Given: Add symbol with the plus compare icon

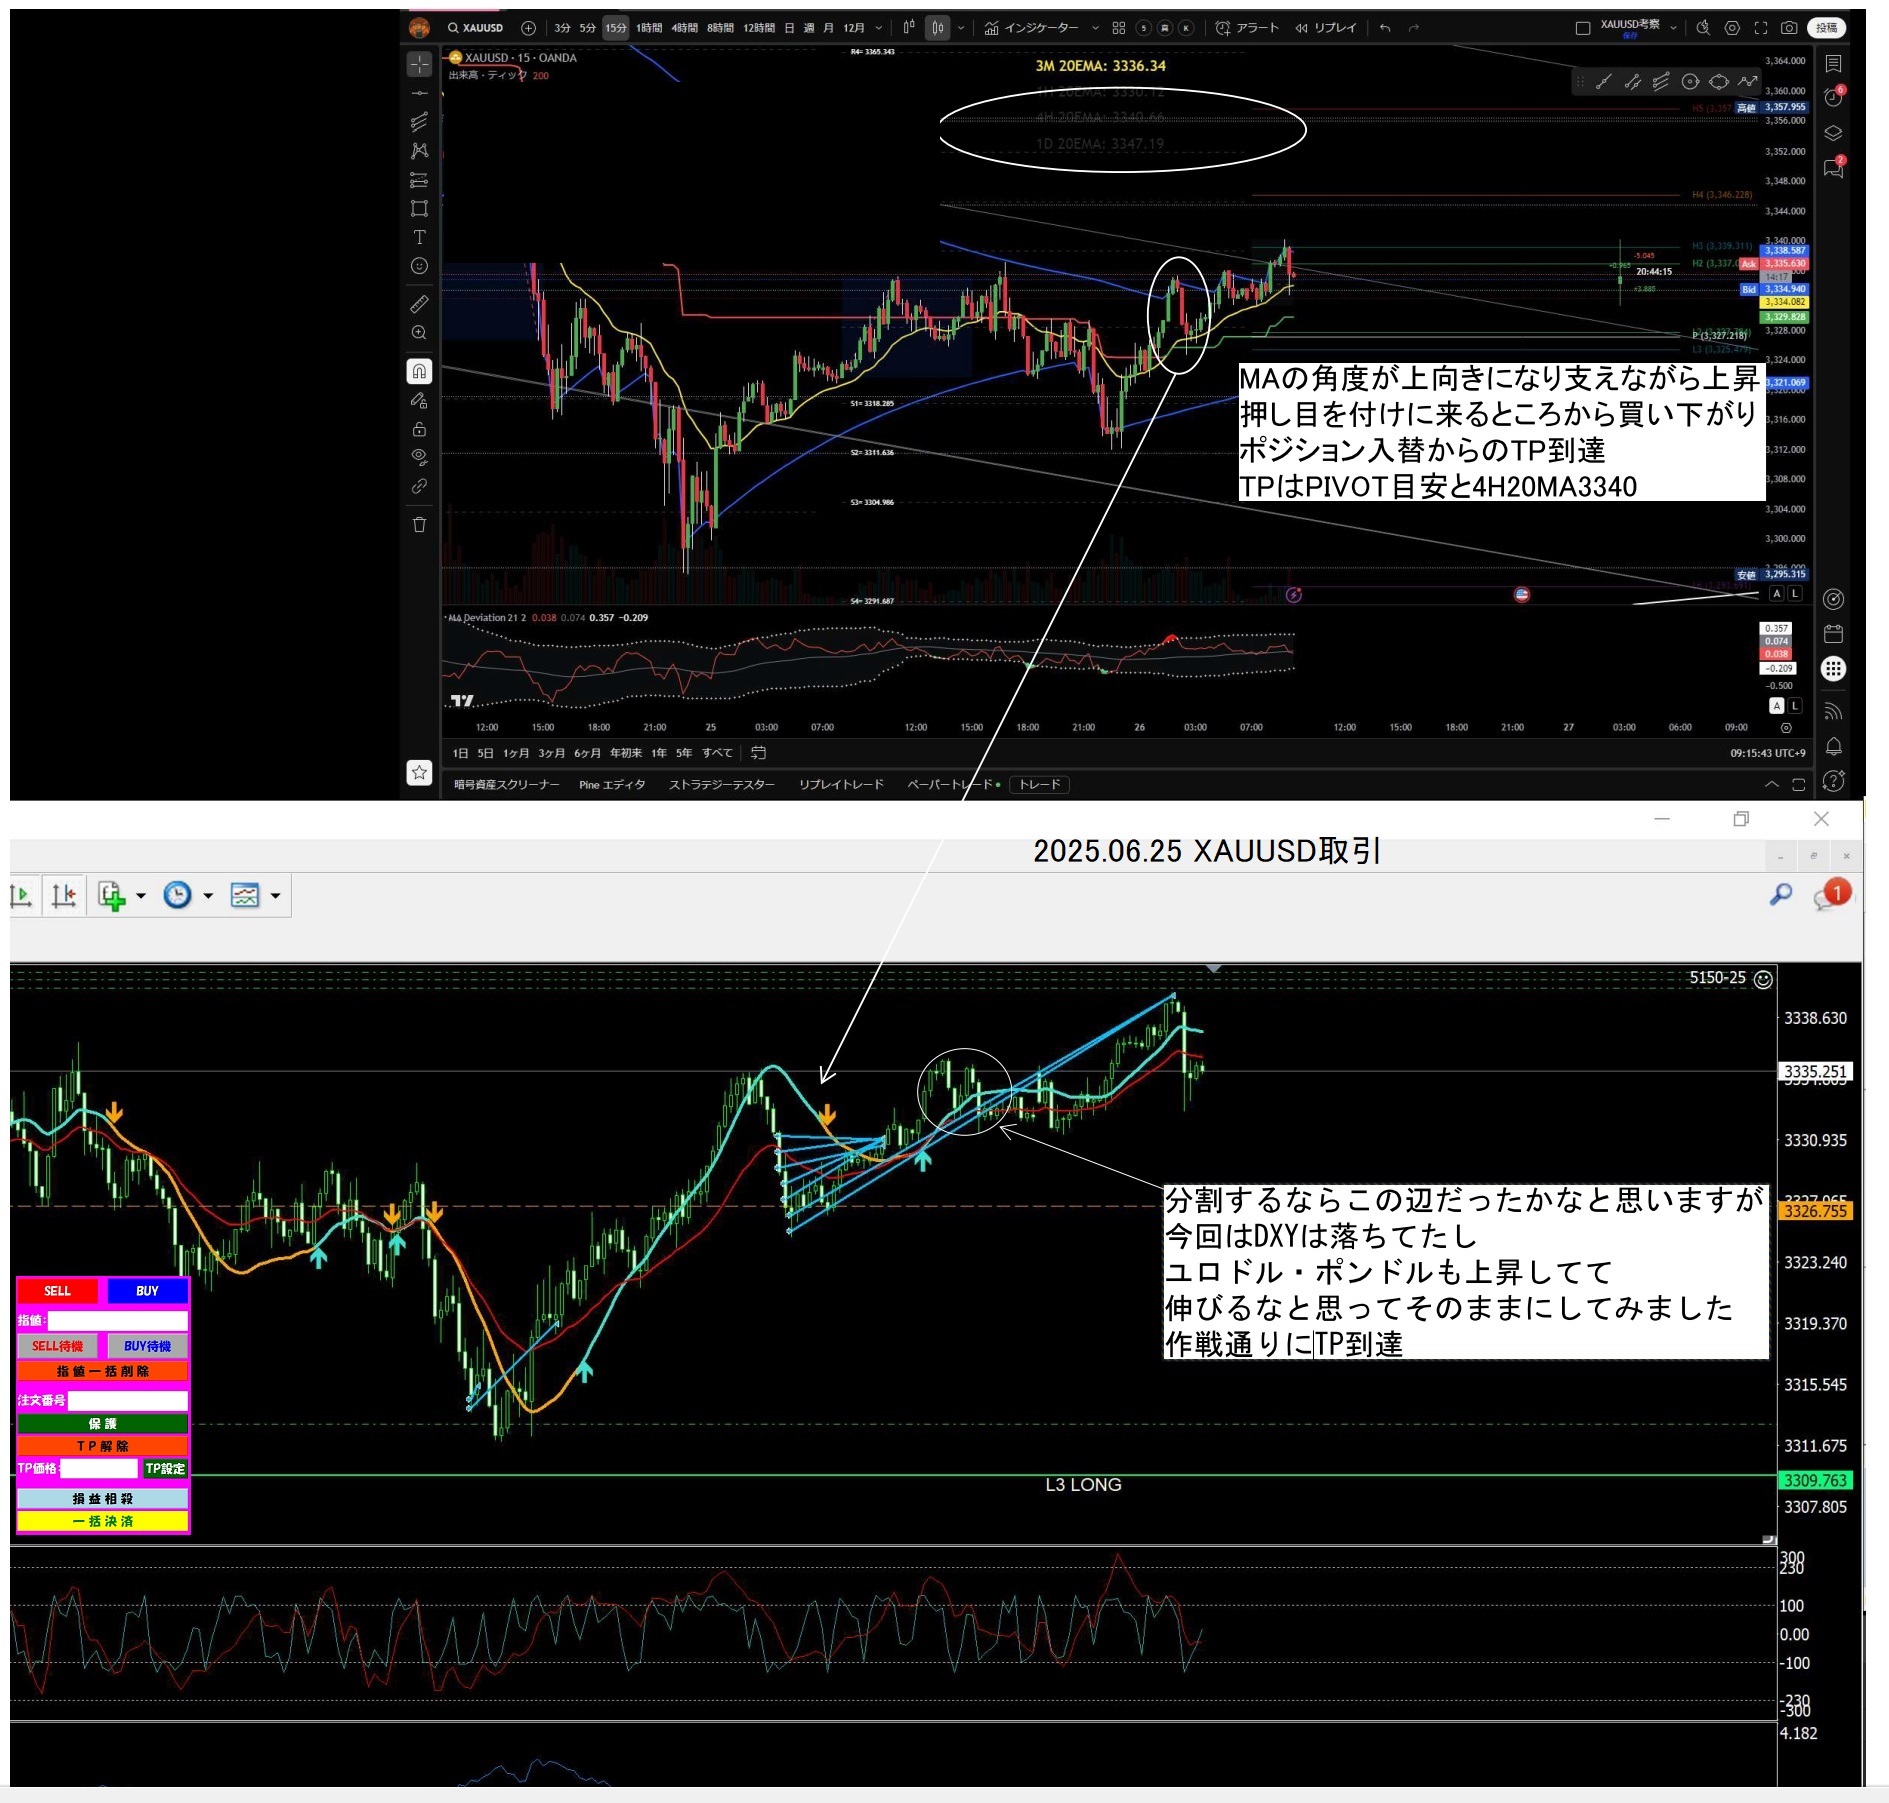Looking at the screenshot, I should [x=528, y=28].
